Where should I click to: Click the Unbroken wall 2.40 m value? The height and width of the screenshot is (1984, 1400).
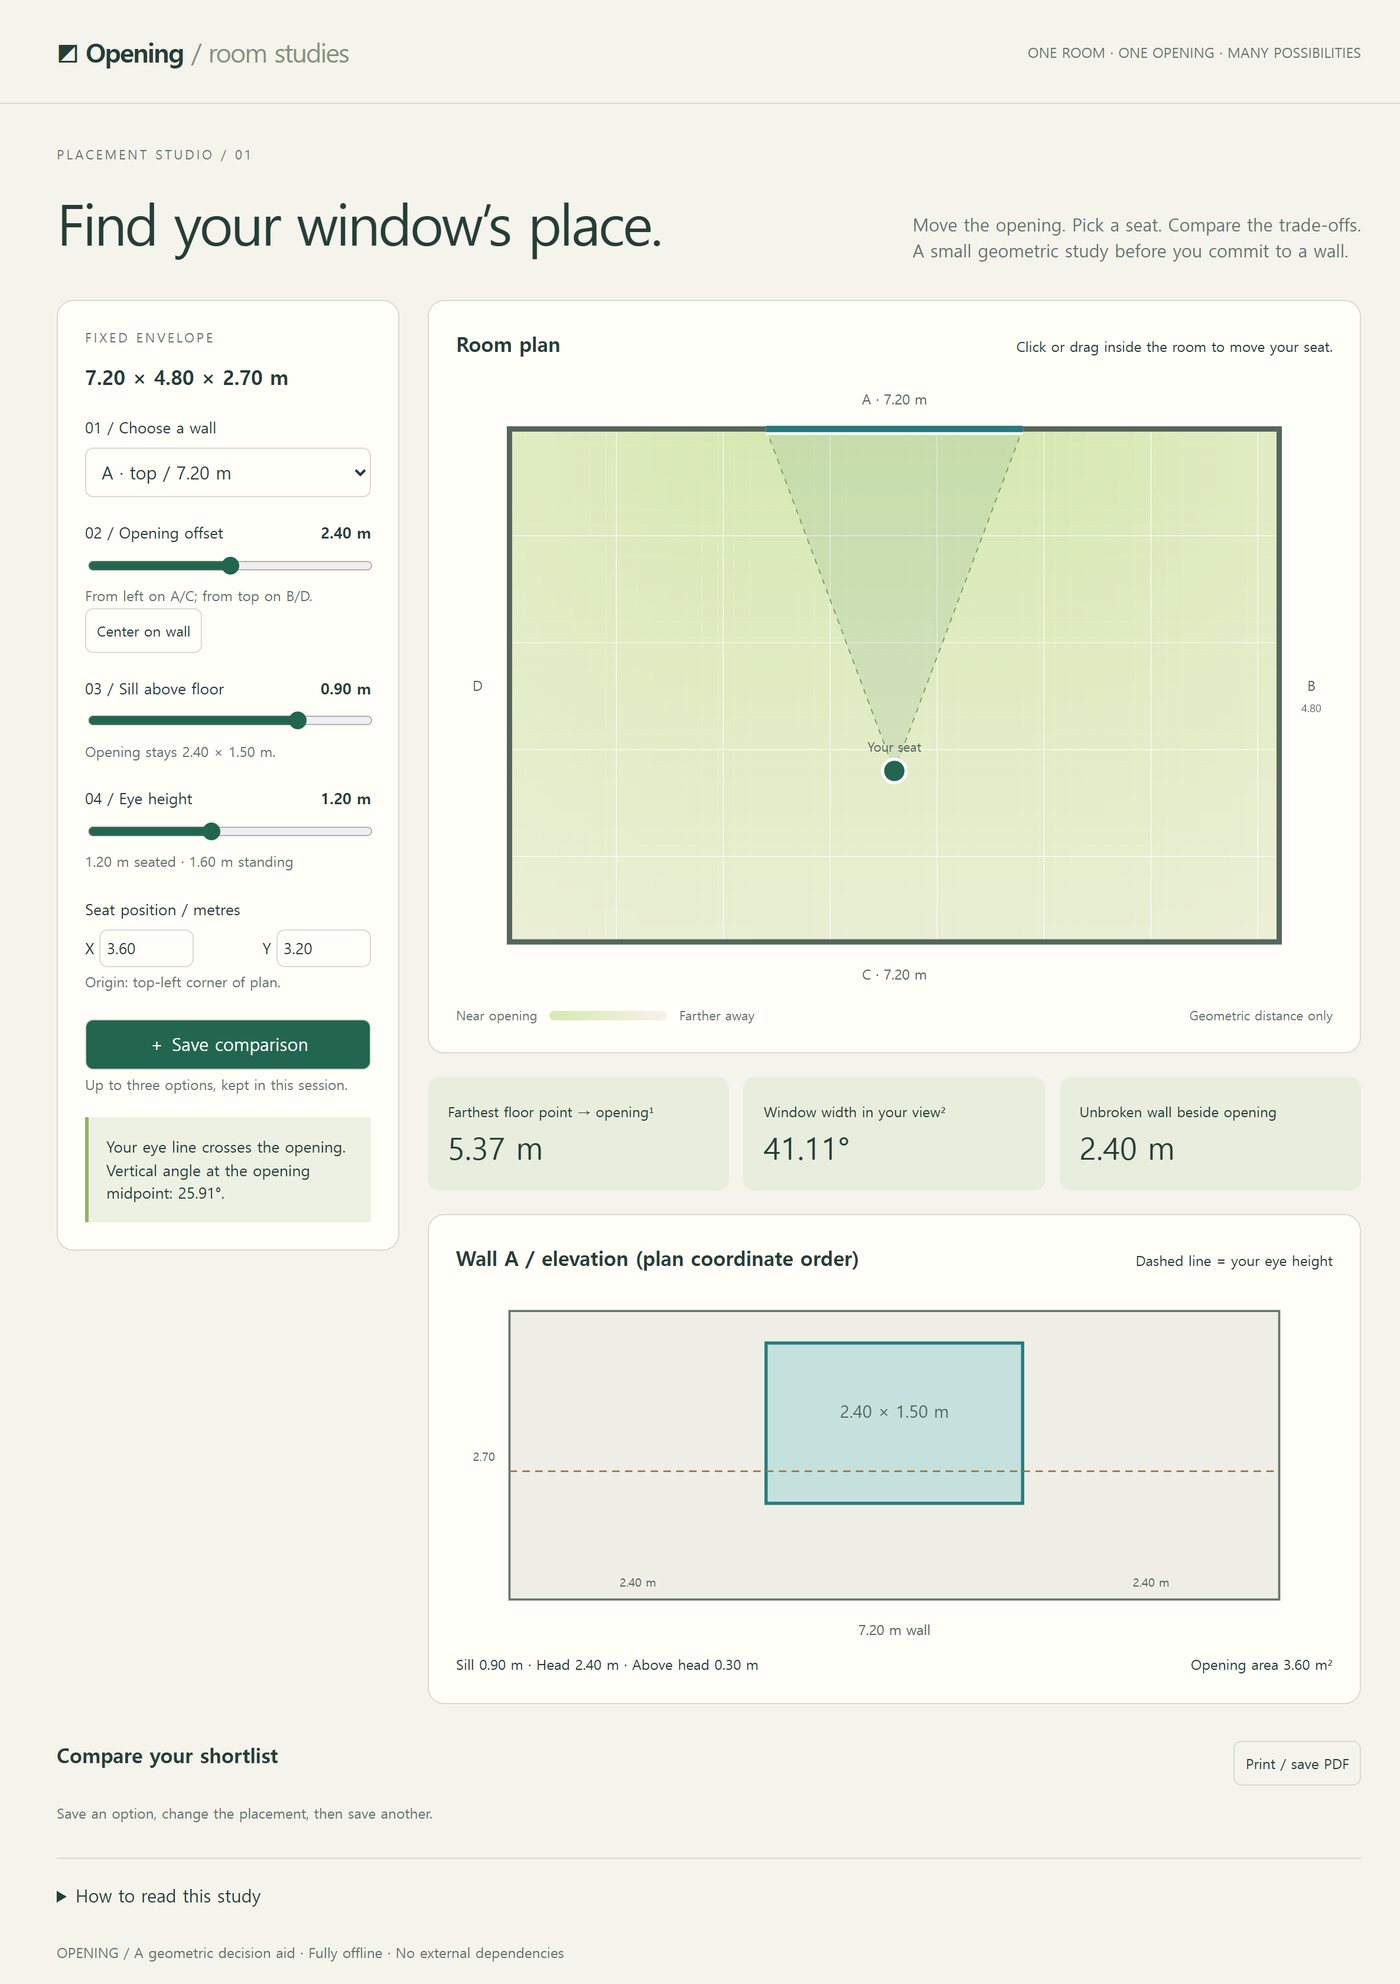1126,1150
